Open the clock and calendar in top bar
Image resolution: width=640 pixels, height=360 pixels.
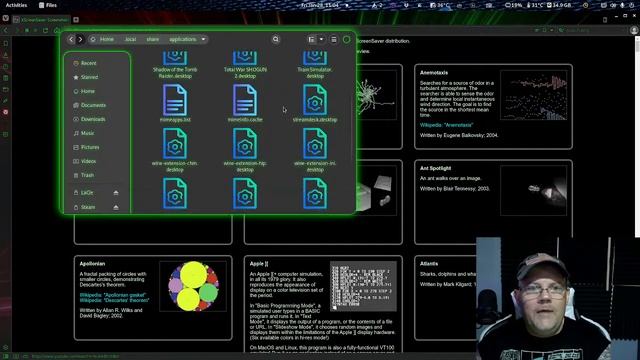(x=320, y=5)
